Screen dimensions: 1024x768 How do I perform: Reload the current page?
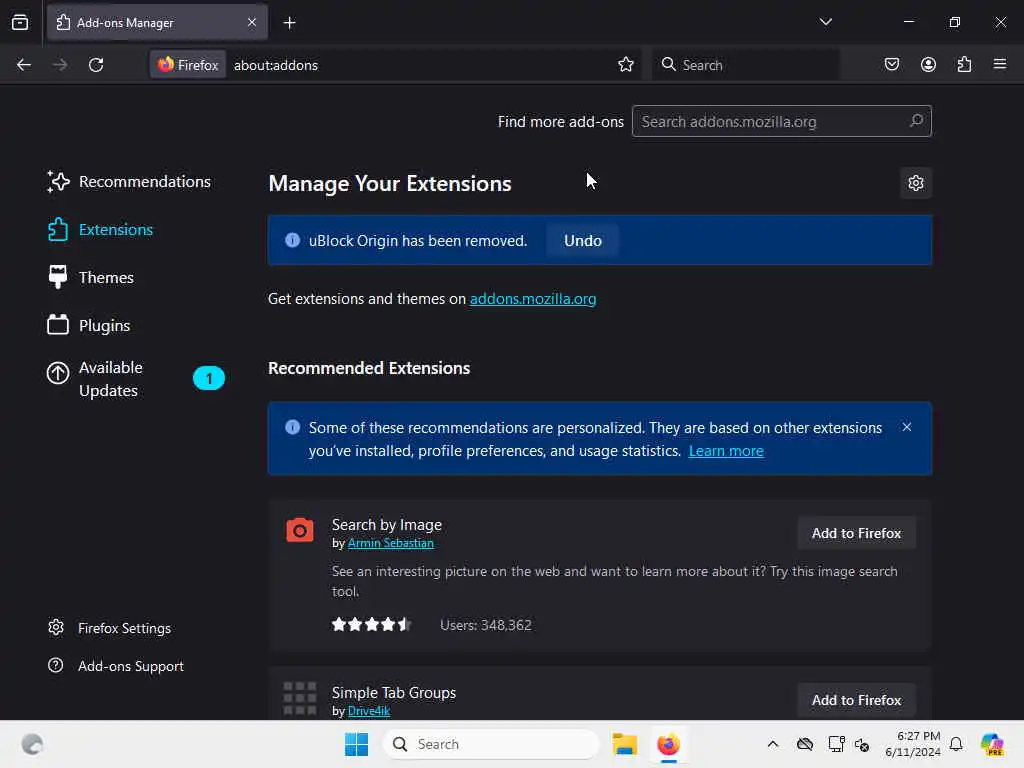pyautogui.click(x=96, y=65)
